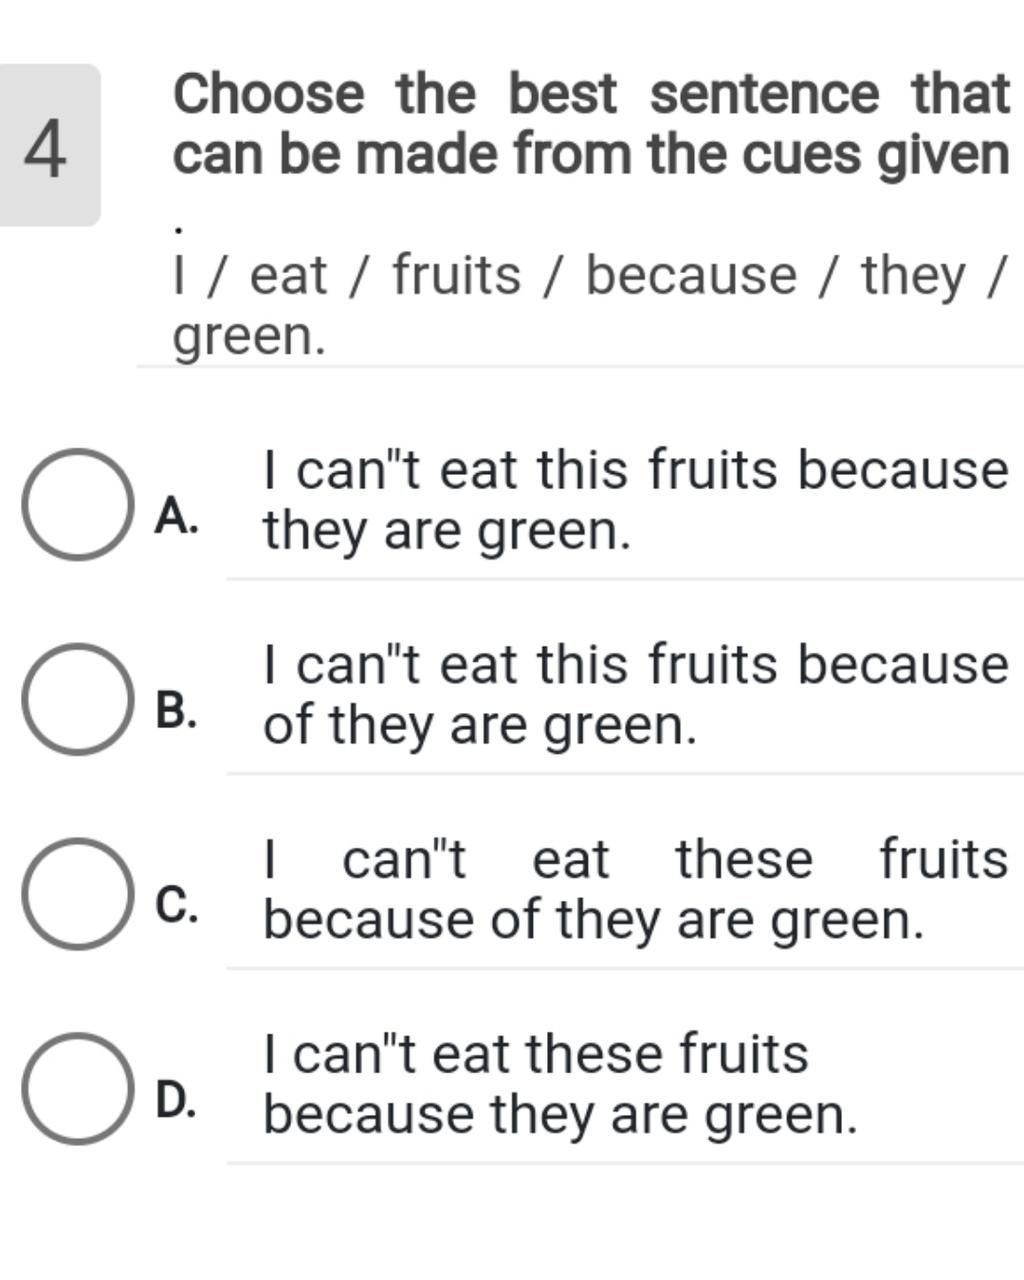Click the "C." option letter label
1024x1280 pixels.
[x=178, y=906]
